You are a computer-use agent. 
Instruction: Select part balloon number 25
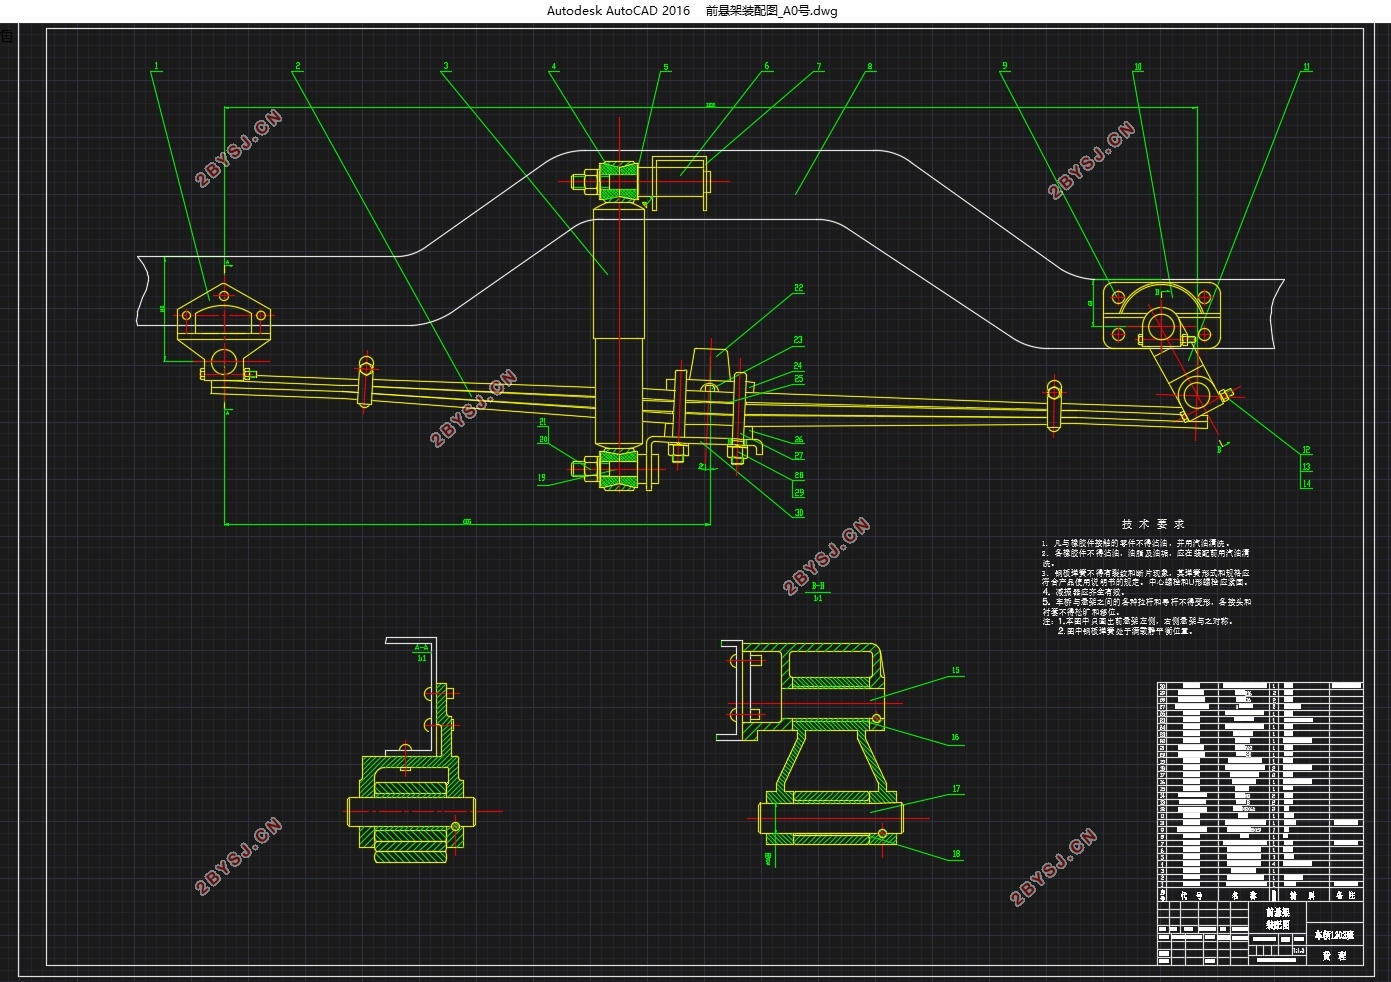799,380
